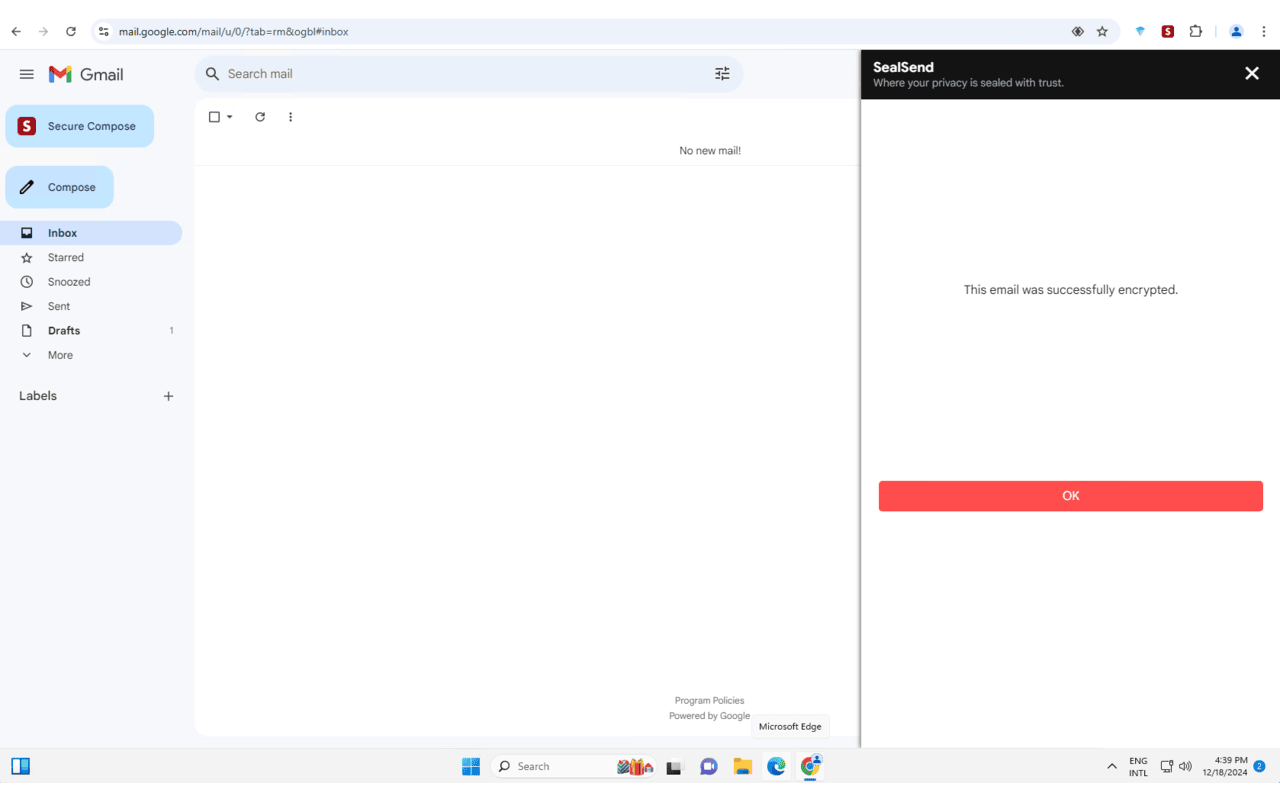Toggle the select-all conversations checkbox
1280x800 pixels.
click(214, 117)
